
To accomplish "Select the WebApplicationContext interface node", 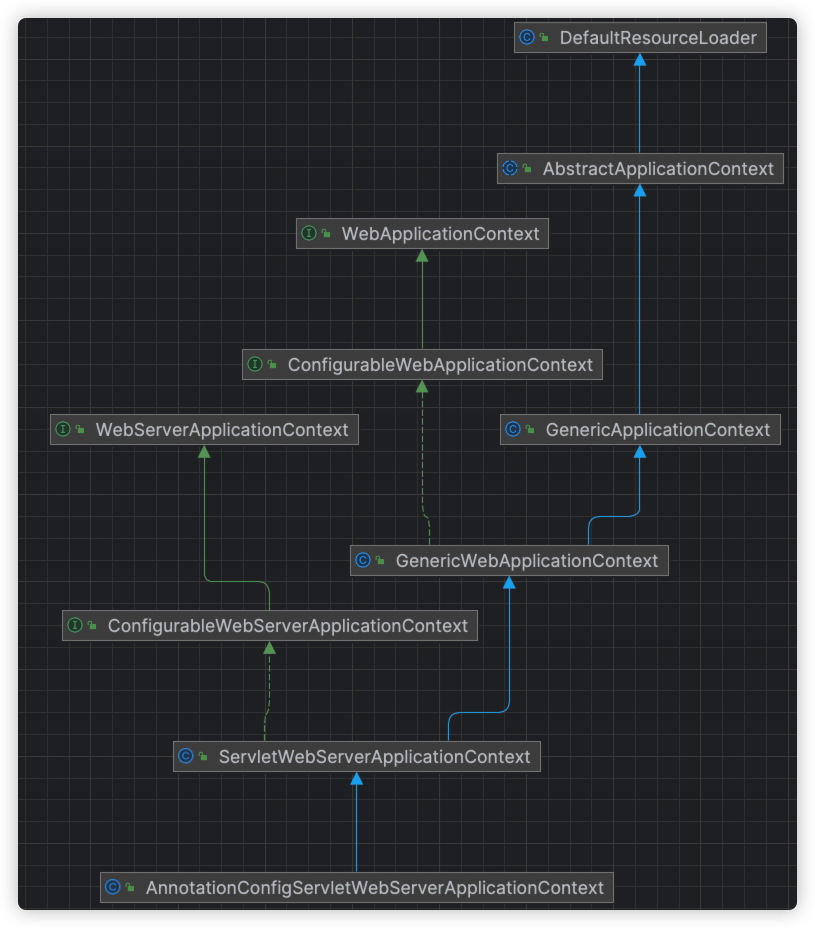I will click(x=422, y=234).
